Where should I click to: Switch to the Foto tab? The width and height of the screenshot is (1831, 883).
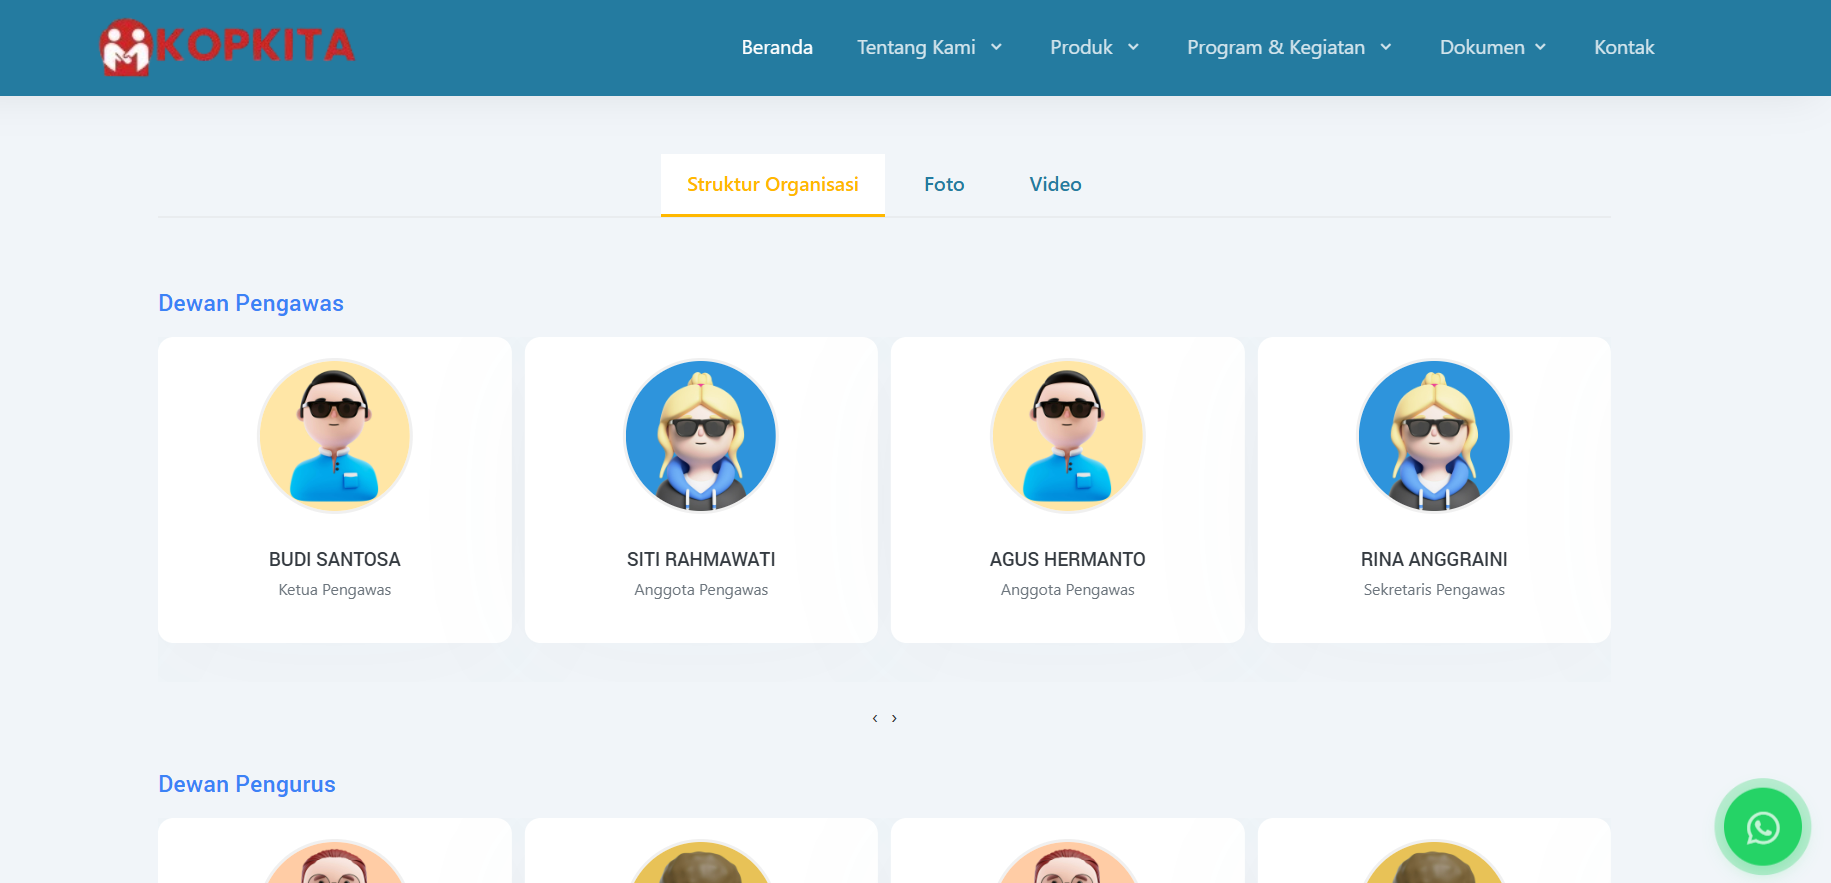[944, 184]
